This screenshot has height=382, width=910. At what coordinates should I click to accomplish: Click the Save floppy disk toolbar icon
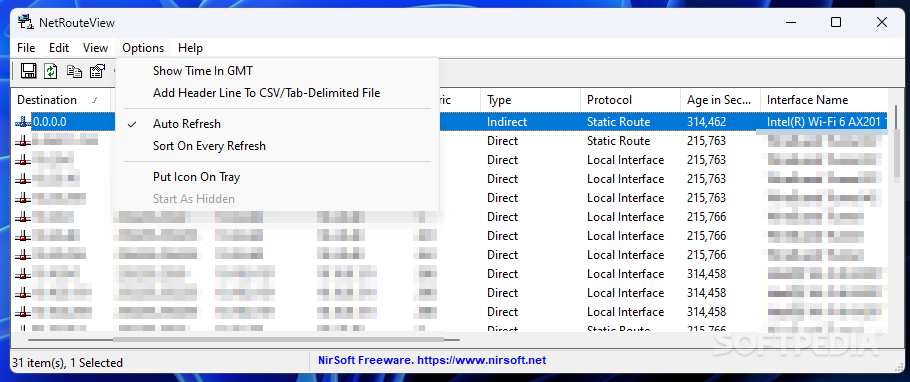point(28,71)
